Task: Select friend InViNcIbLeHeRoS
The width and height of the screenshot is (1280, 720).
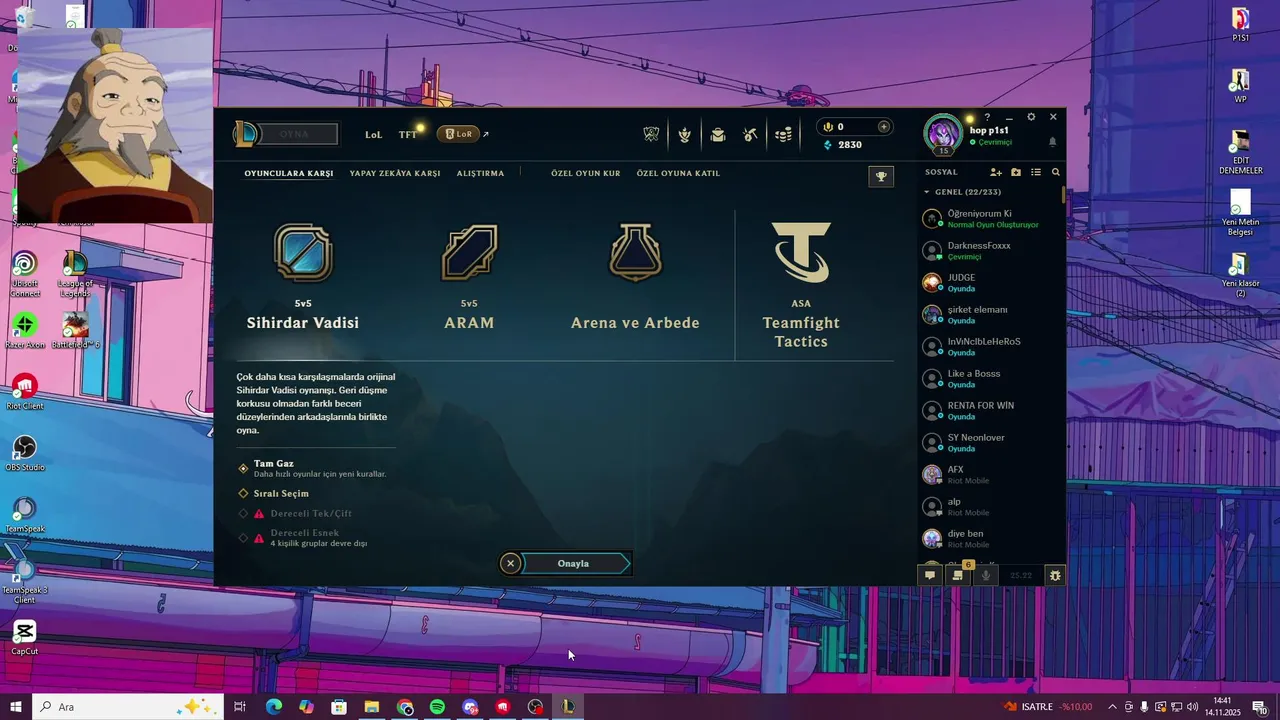Action: tap(990, 347)
